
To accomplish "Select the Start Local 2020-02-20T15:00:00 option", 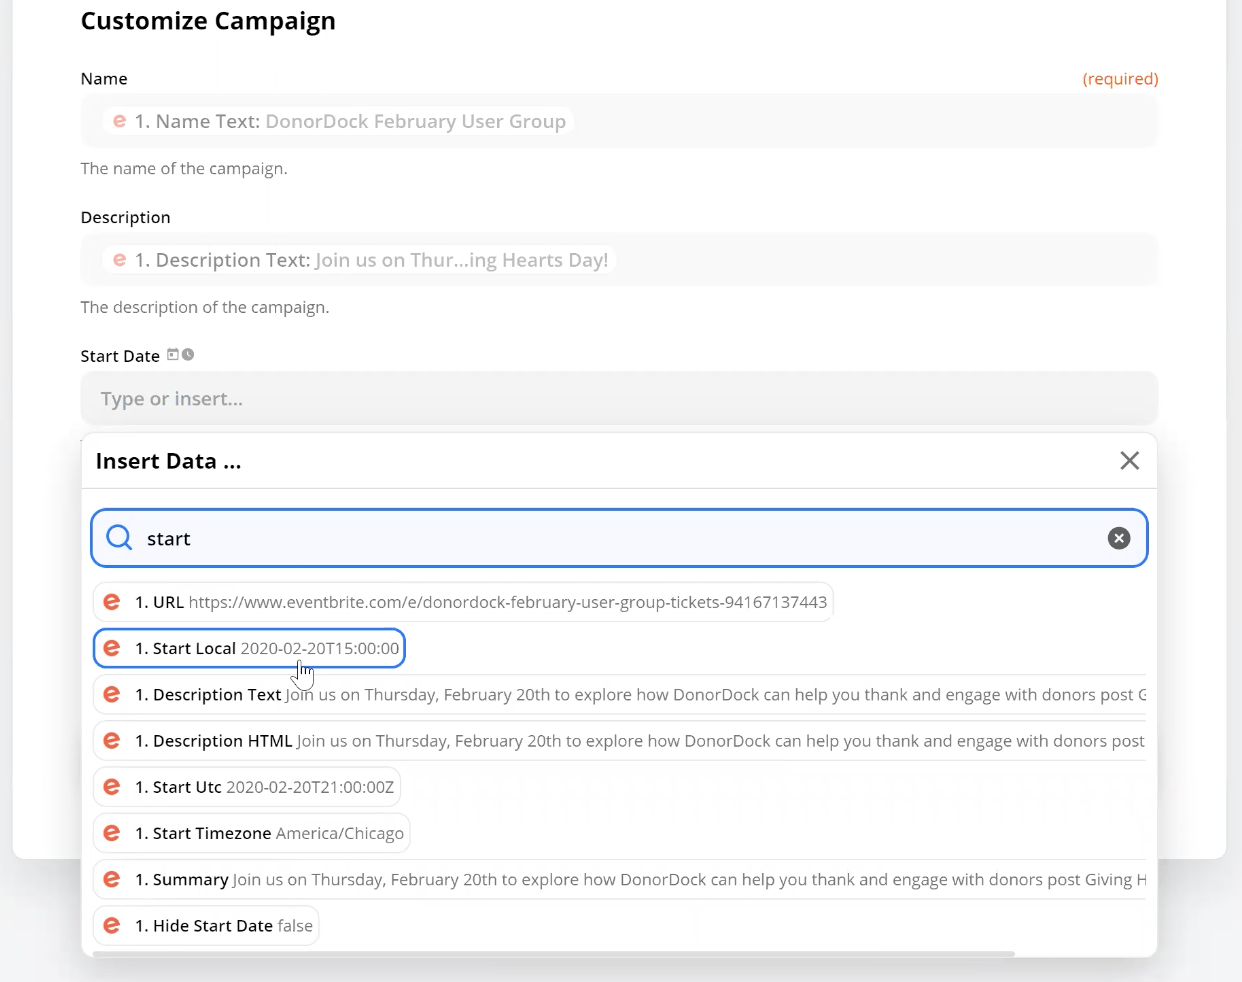I will click(x=249, y=648).
